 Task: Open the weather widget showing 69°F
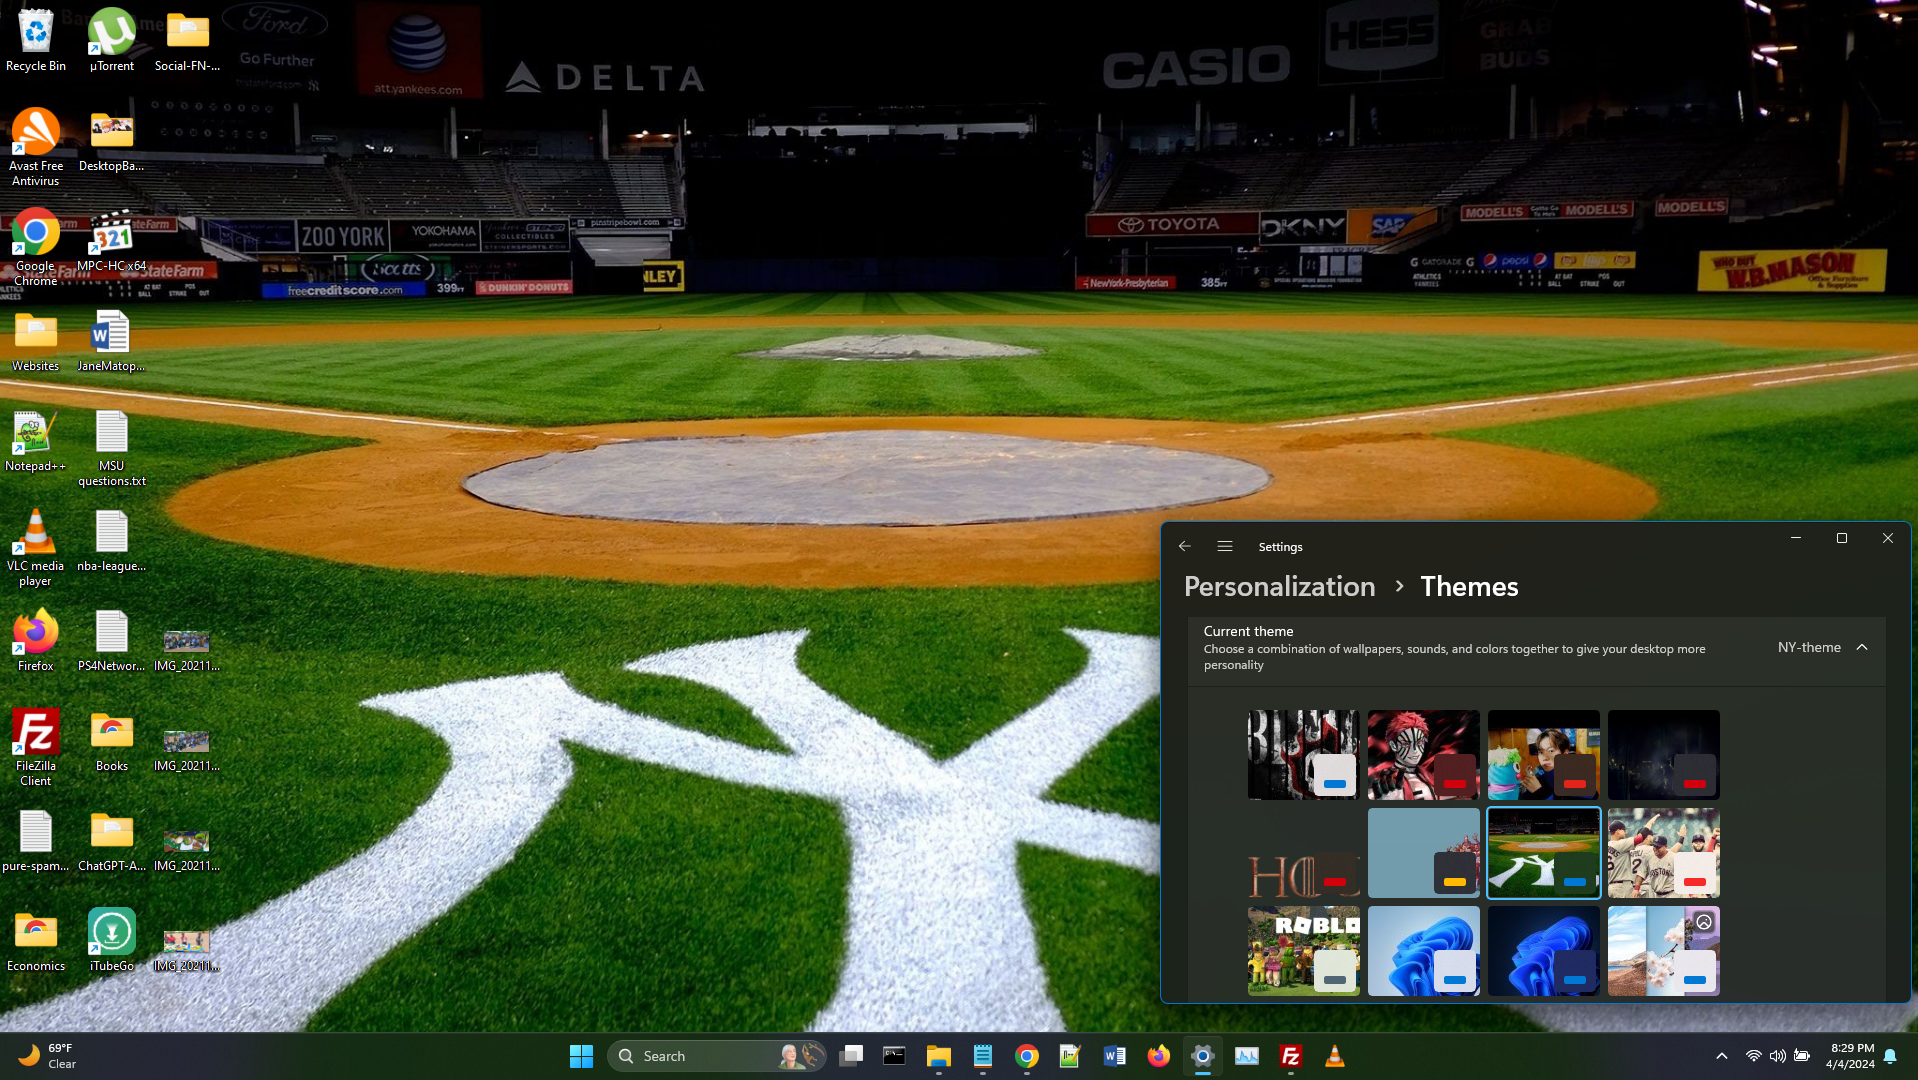point(47,1056)
